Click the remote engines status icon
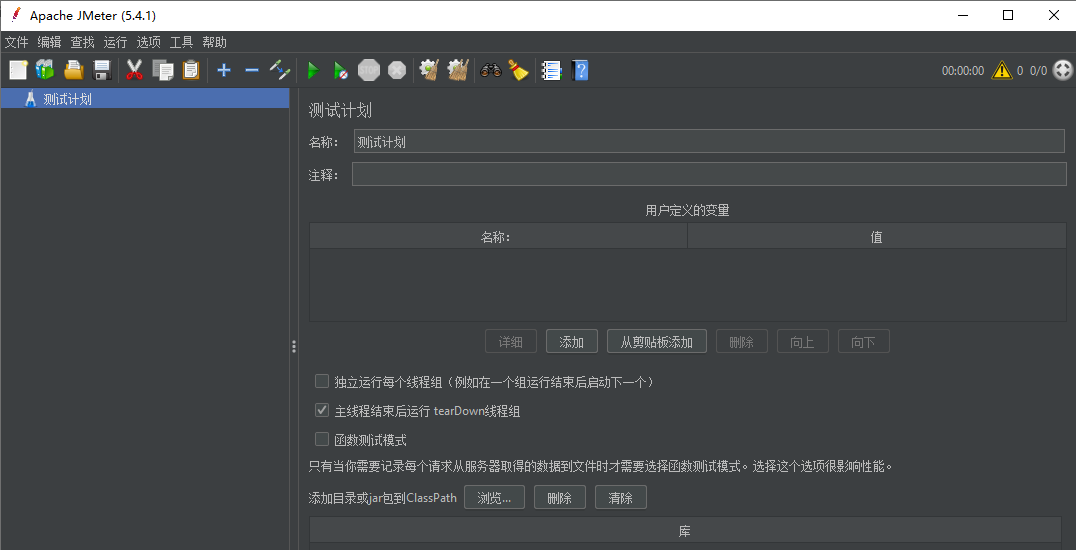The width and height of the screenshot is (1076, 550). 1062,70
